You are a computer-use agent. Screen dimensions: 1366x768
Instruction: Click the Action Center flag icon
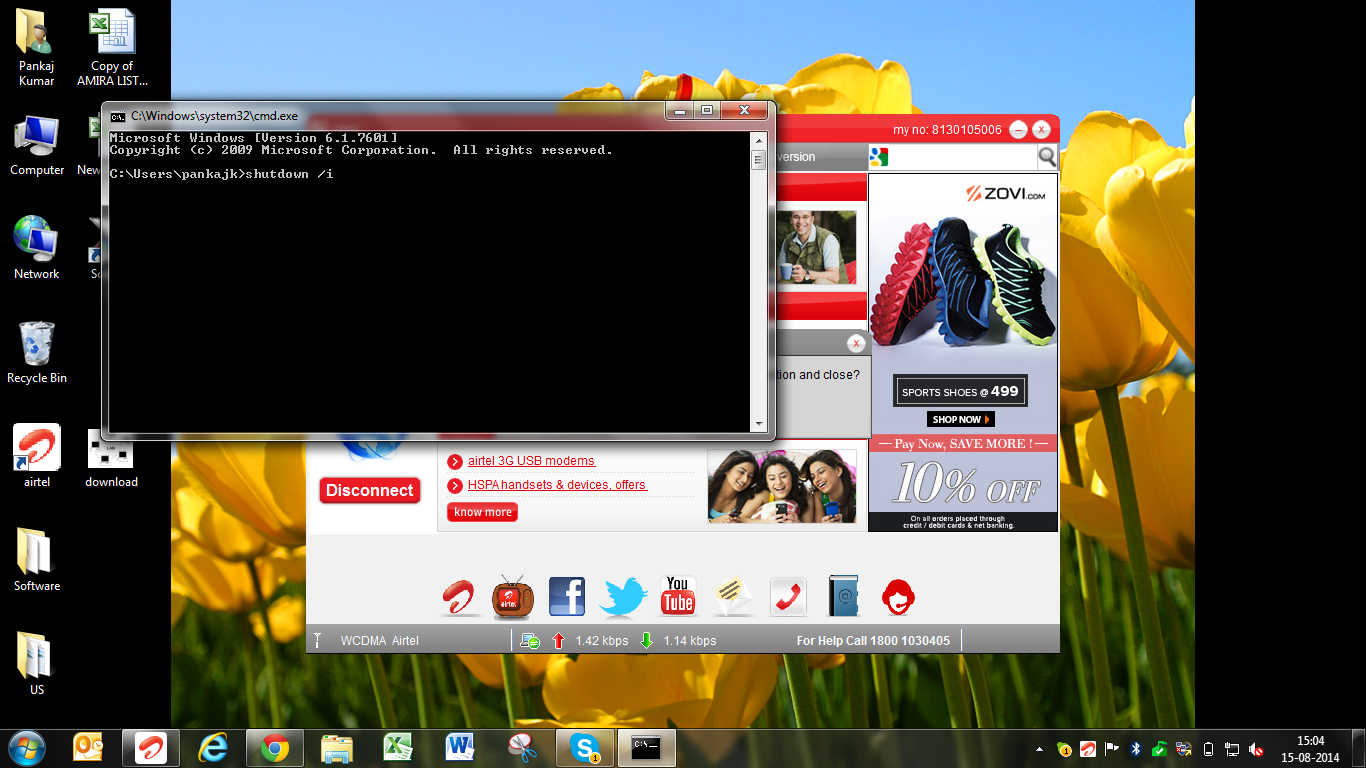[x=1111, y=749]
